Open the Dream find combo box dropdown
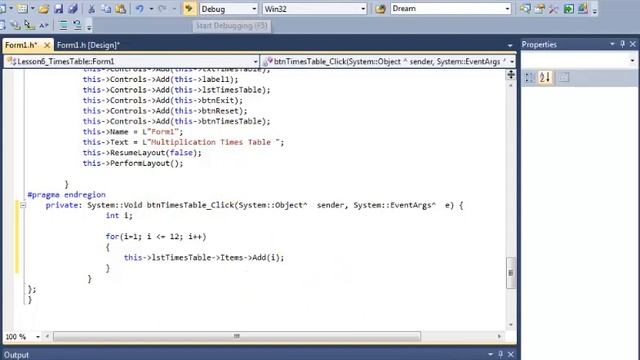Image resolution: width=640 pixels, height=360 pixels. (507, 9)
